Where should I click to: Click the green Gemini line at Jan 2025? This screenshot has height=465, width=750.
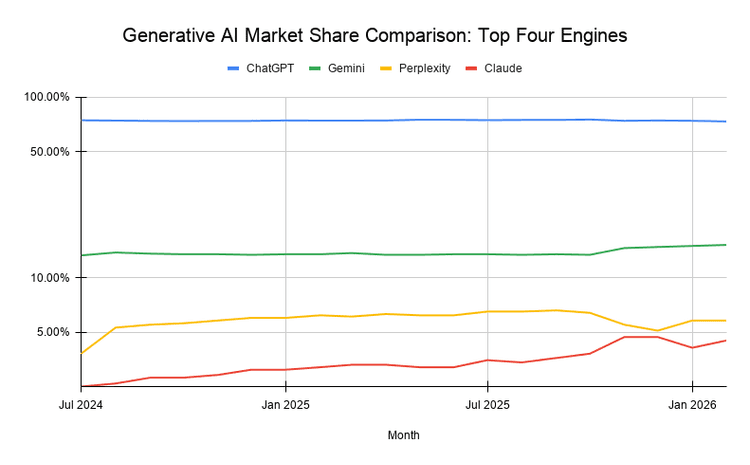coord(286,254)
